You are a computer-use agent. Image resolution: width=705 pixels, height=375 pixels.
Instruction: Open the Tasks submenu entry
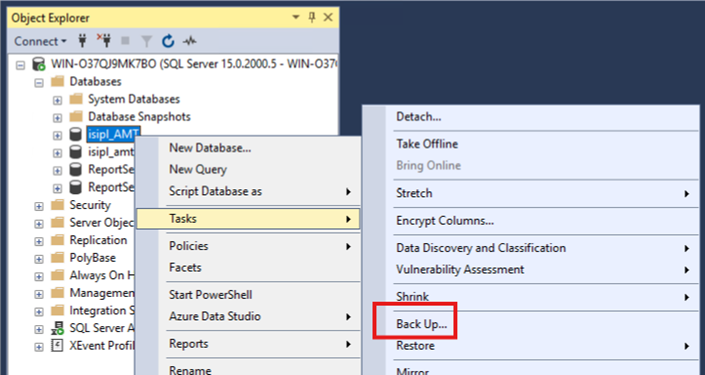[248, 219]
